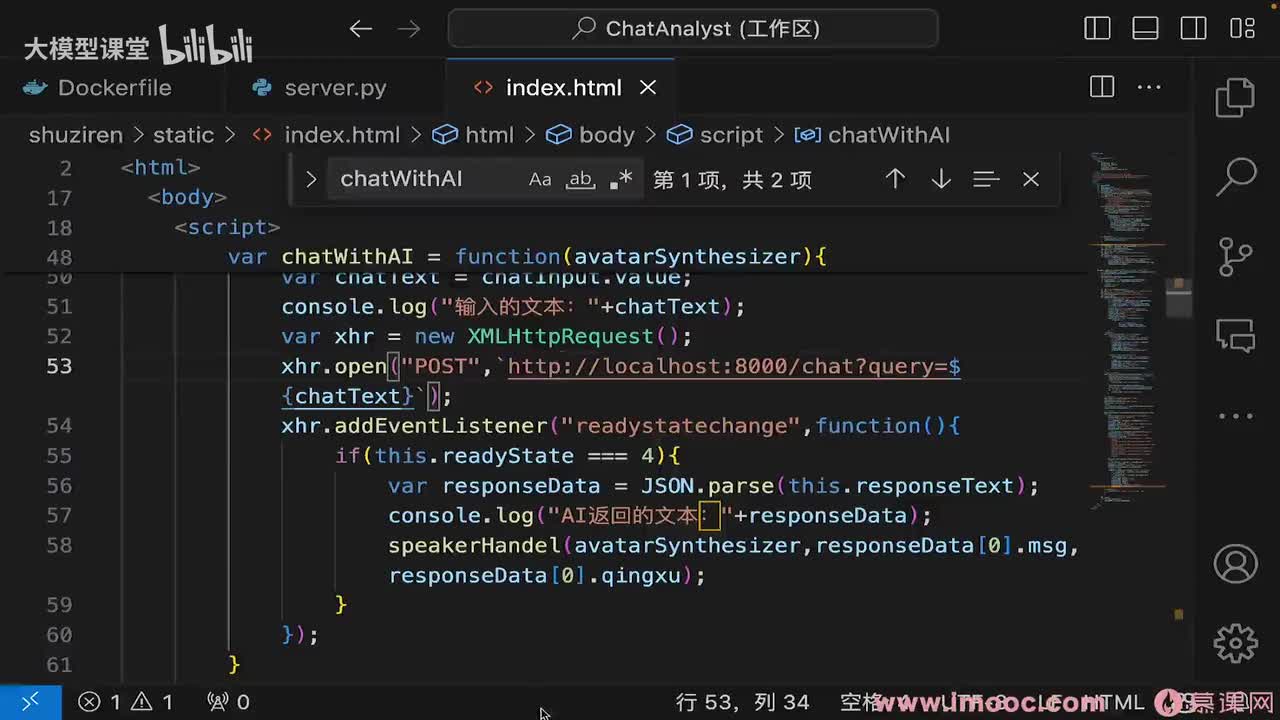Select the index.html editor tab
The image size is (1280, 720).
tap(563, 88)
